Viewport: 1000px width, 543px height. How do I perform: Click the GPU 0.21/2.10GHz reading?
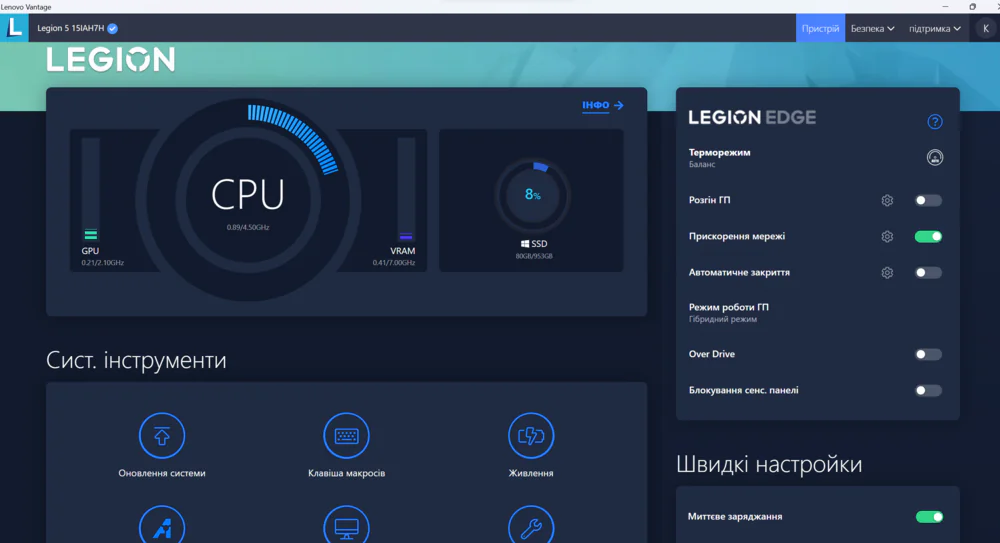(102, 263)
